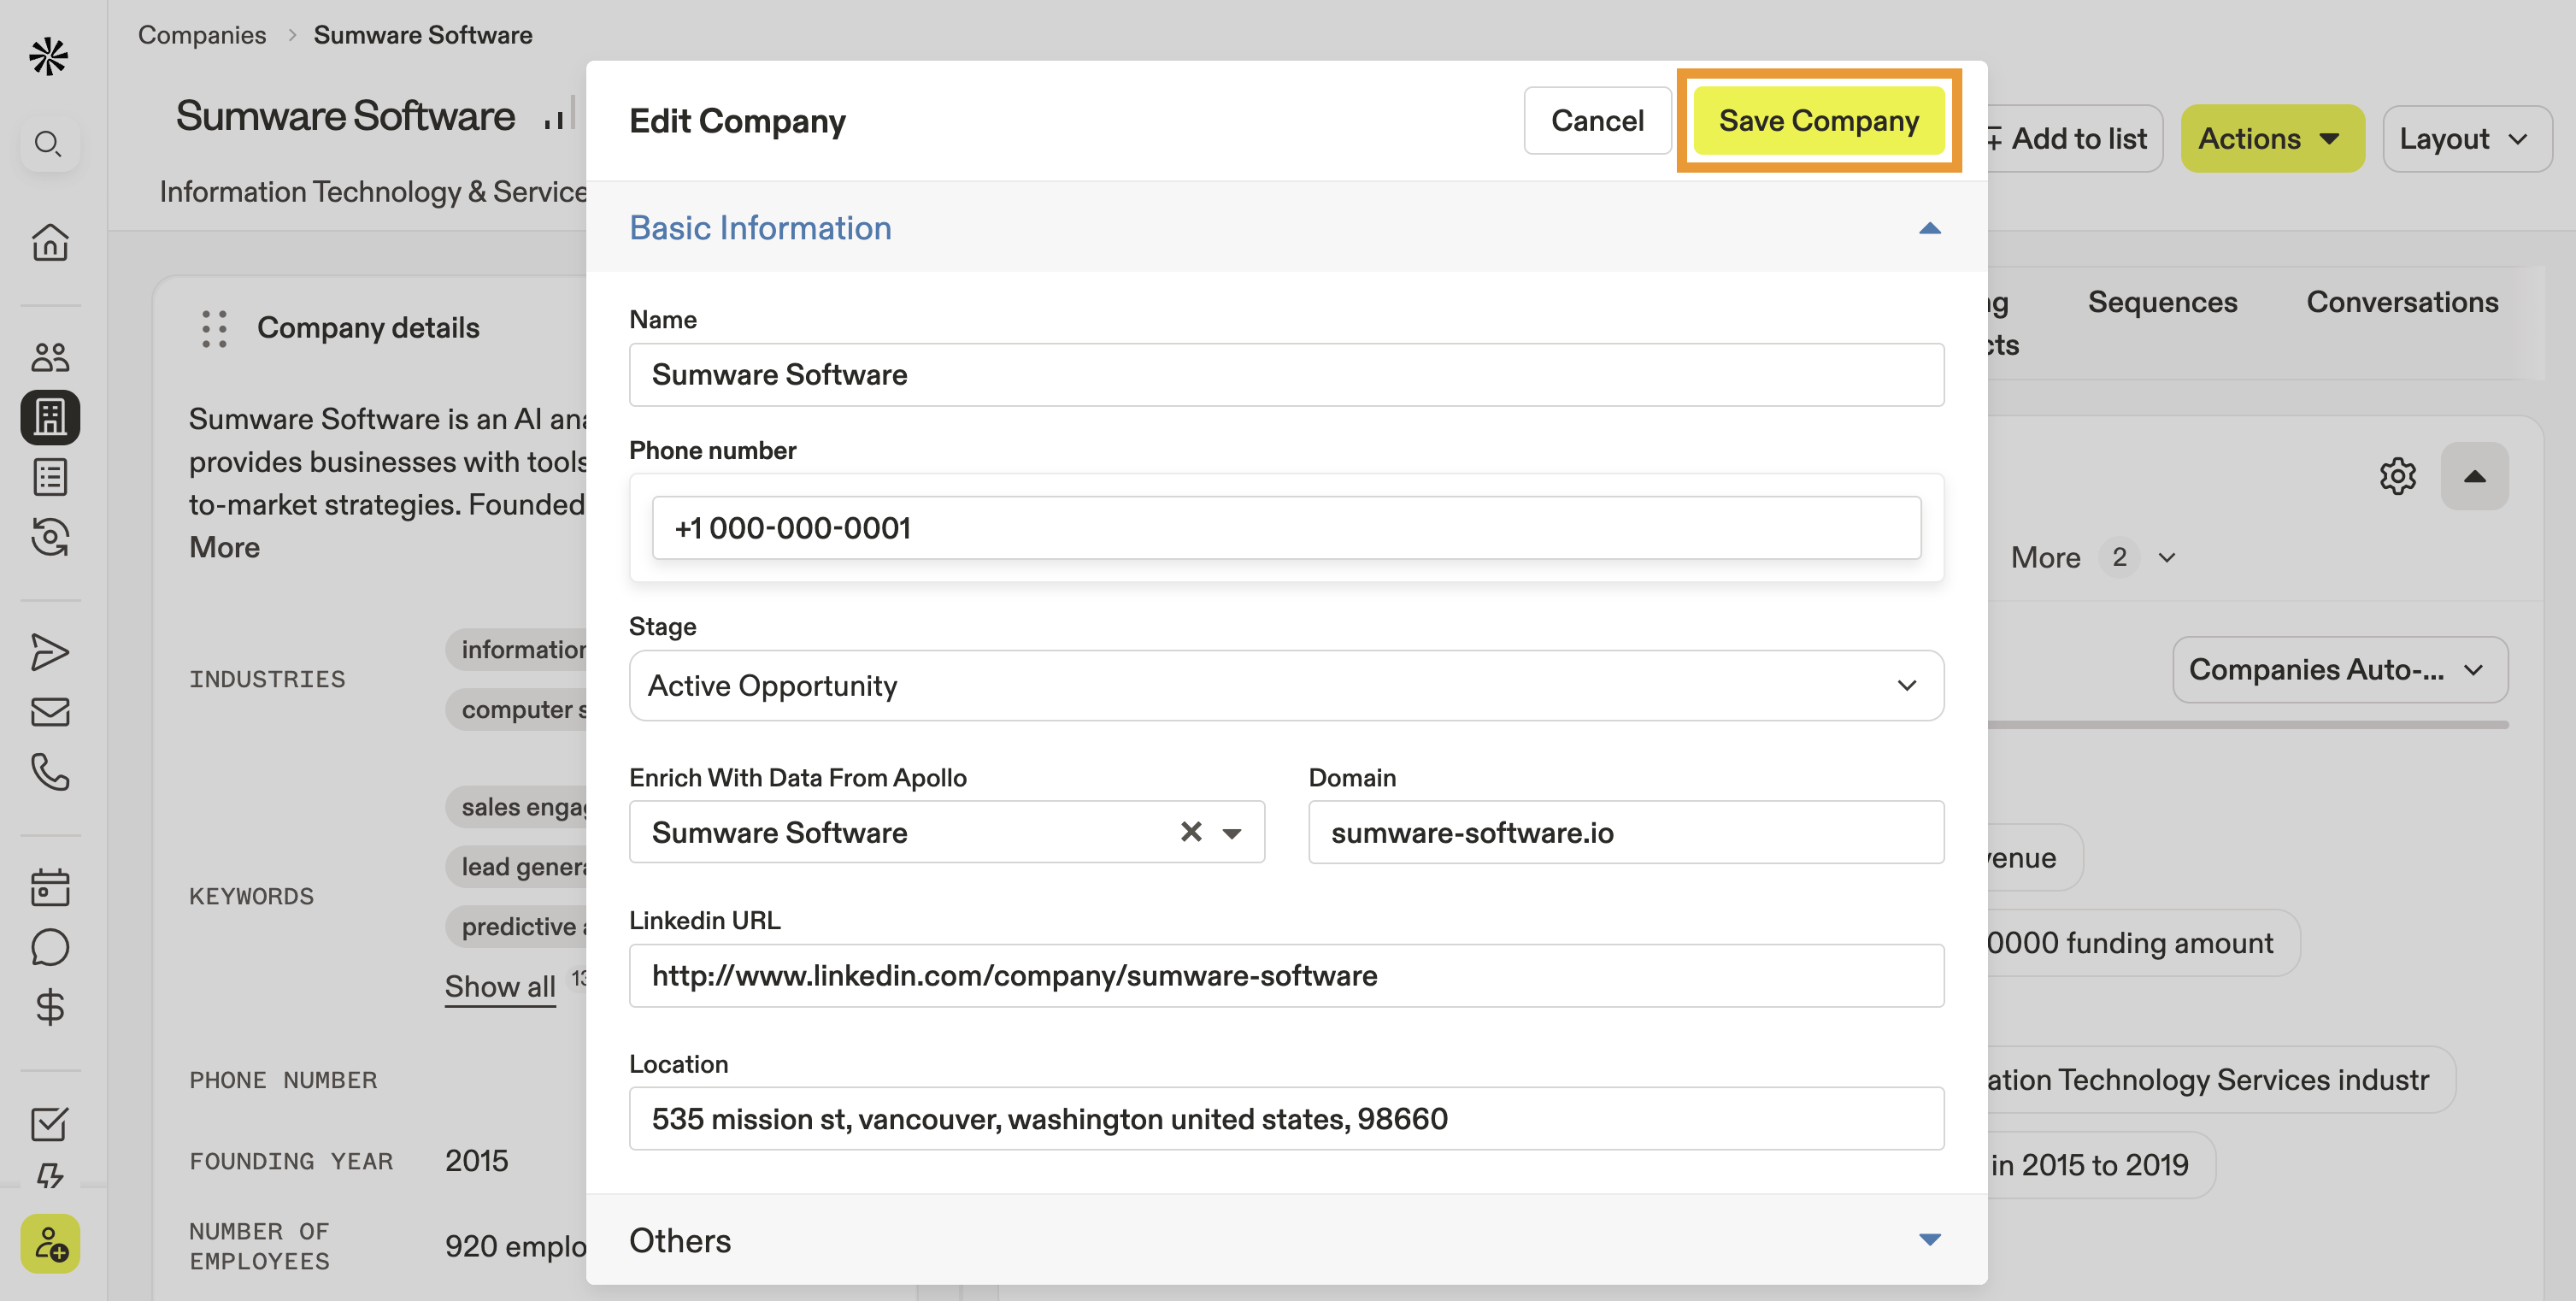Open the Layout dropdown
Viewport: 2576px width, 1301px height.
pyautogui.click(x=2465, y=139)
